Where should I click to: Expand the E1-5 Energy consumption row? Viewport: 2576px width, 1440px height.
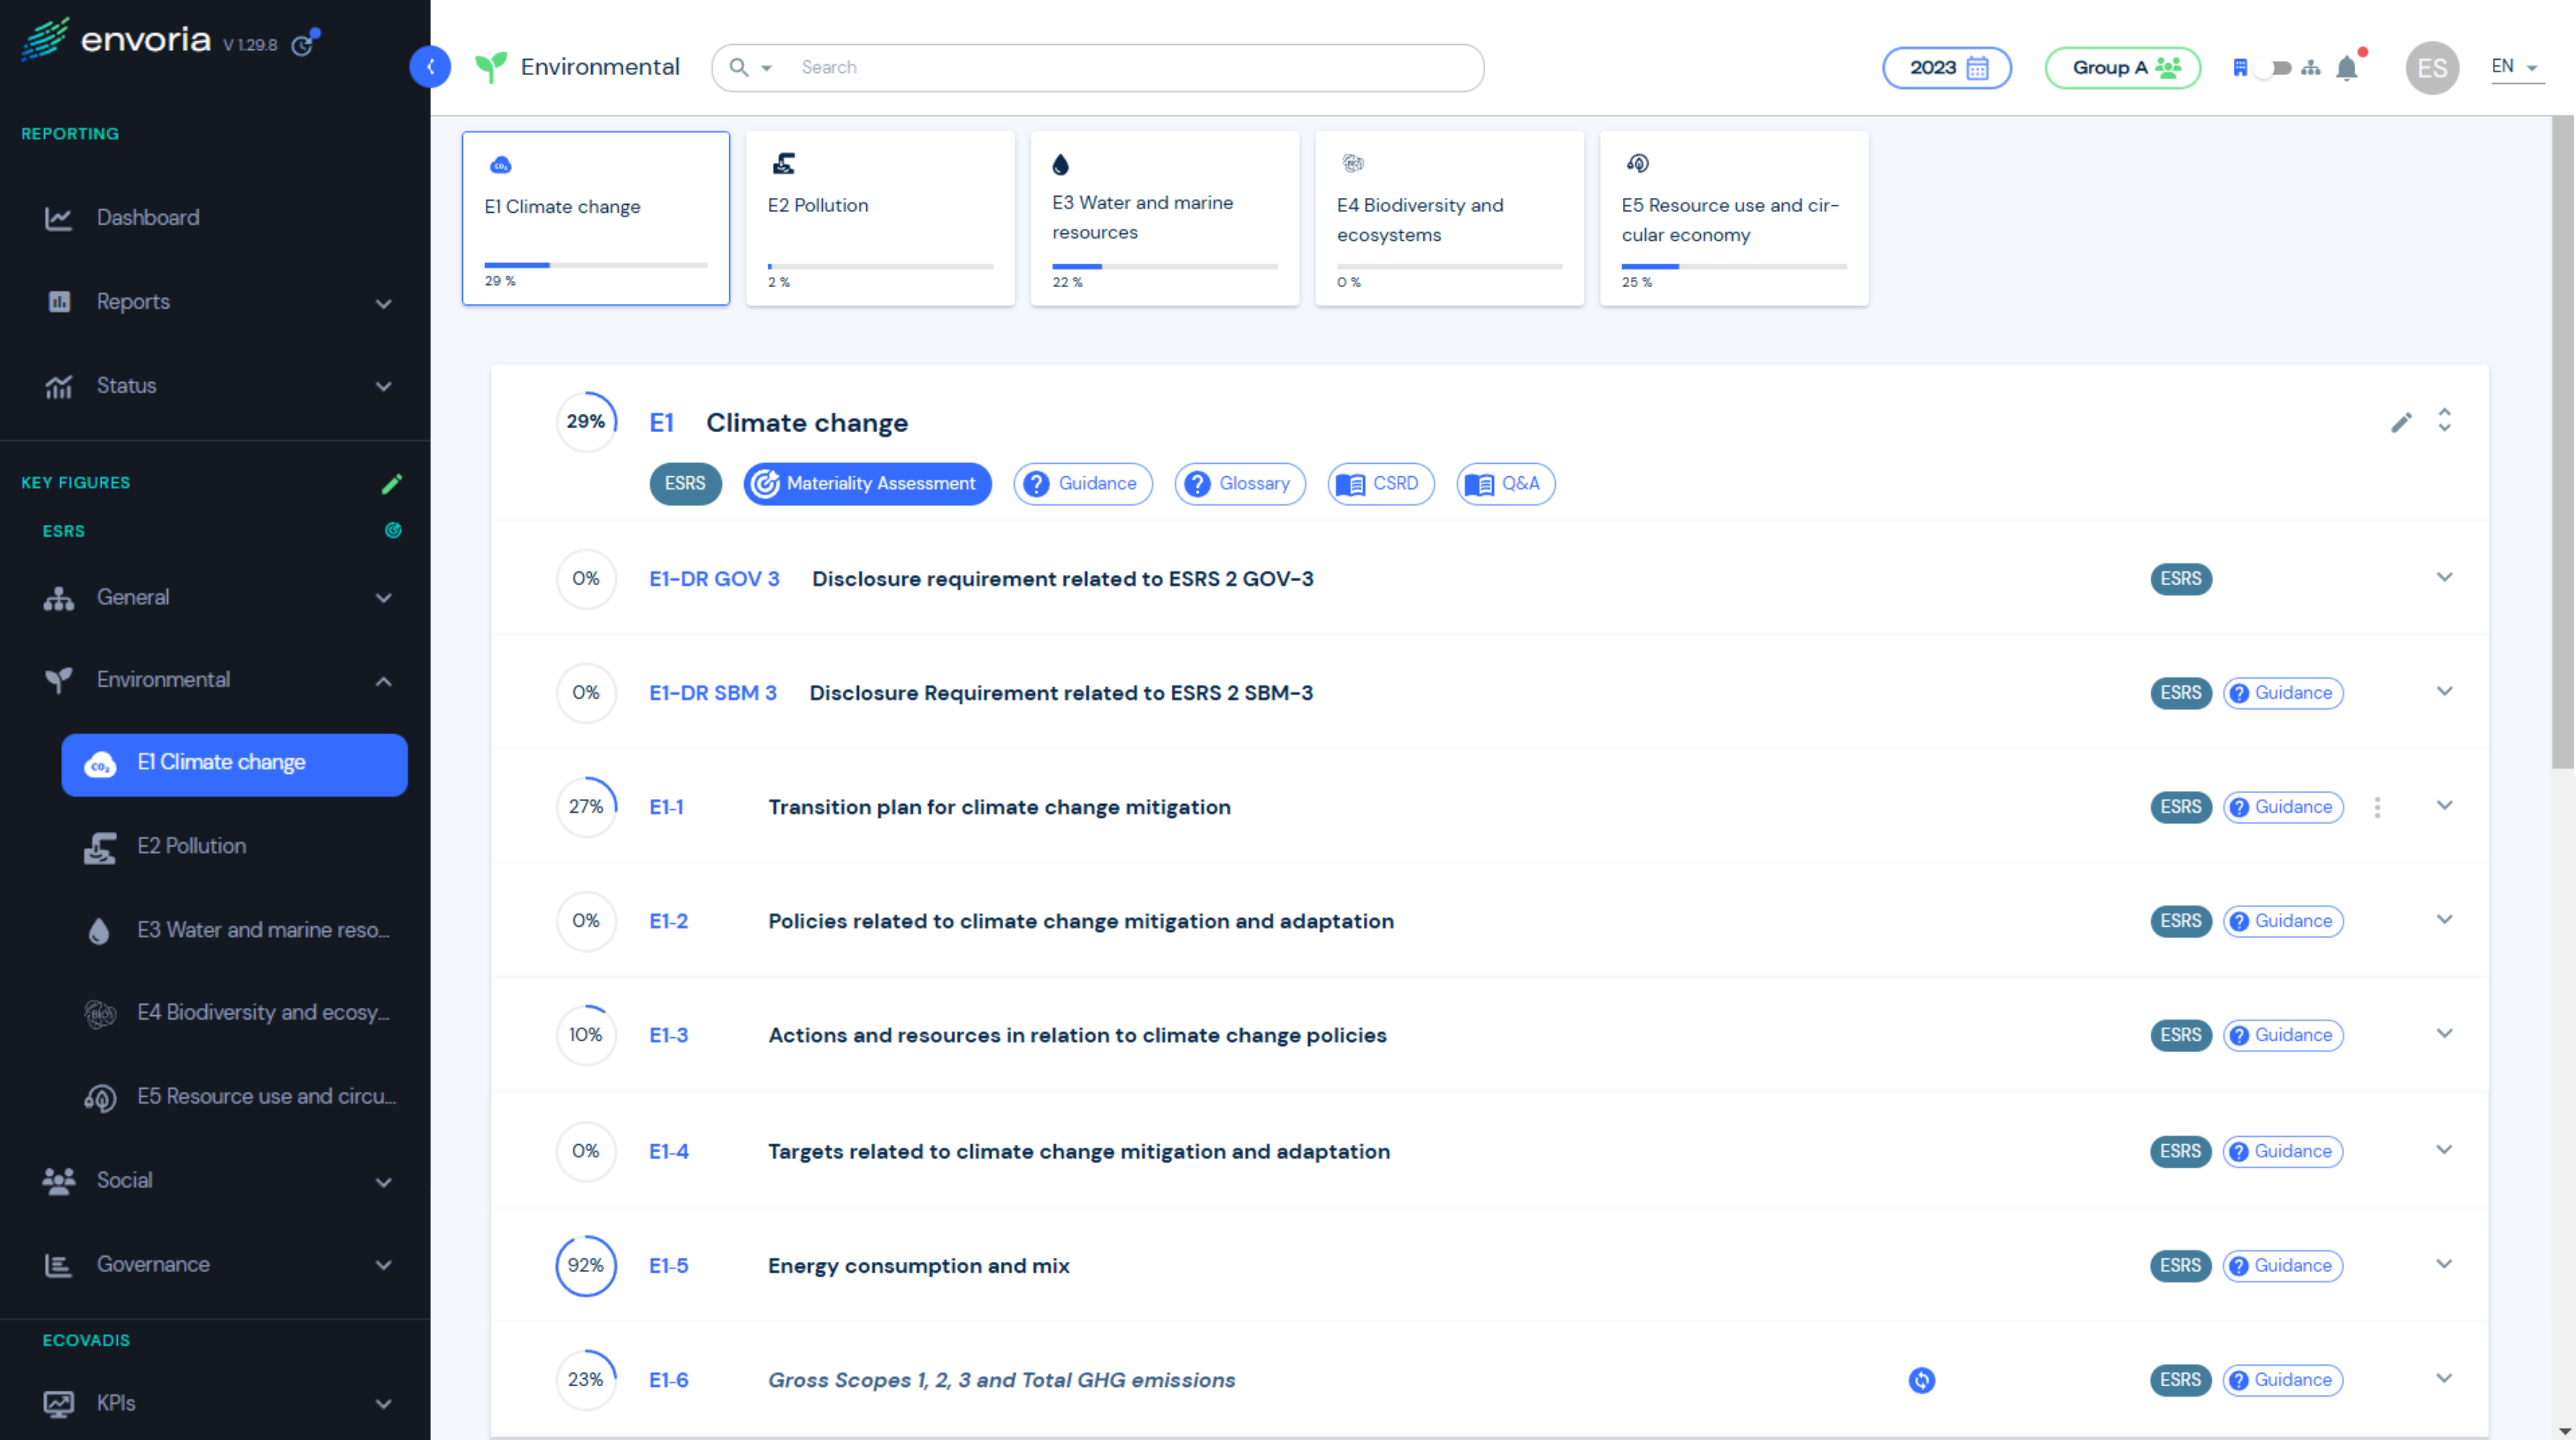pos(2445,1263)
